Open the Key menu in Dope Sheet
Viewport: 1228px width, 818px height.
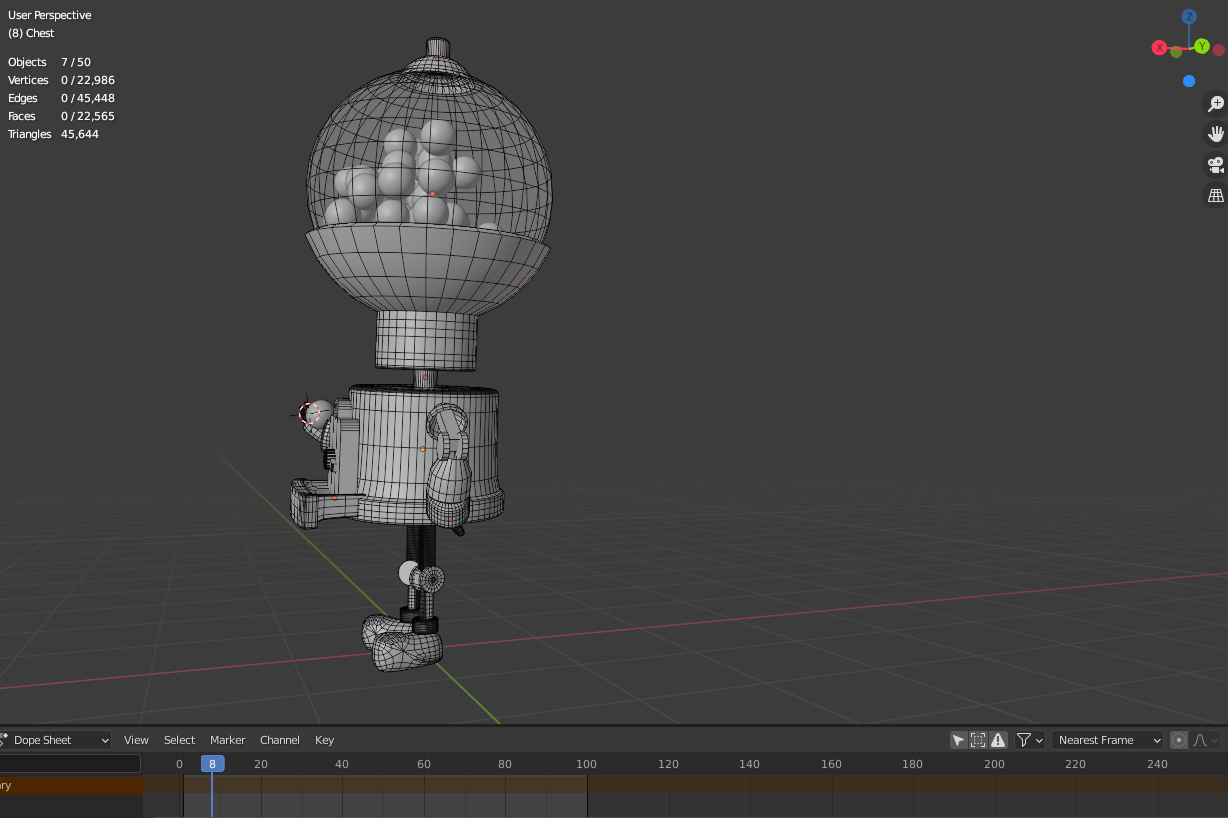(x=324, y=740)
